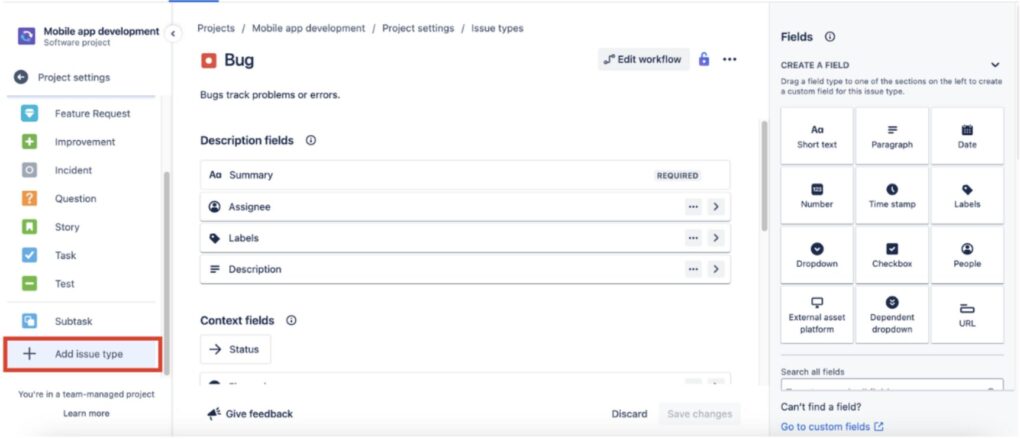The image size is (1020, 439).
Task: Click the Discard button
Action: click(x=629, y=414)
